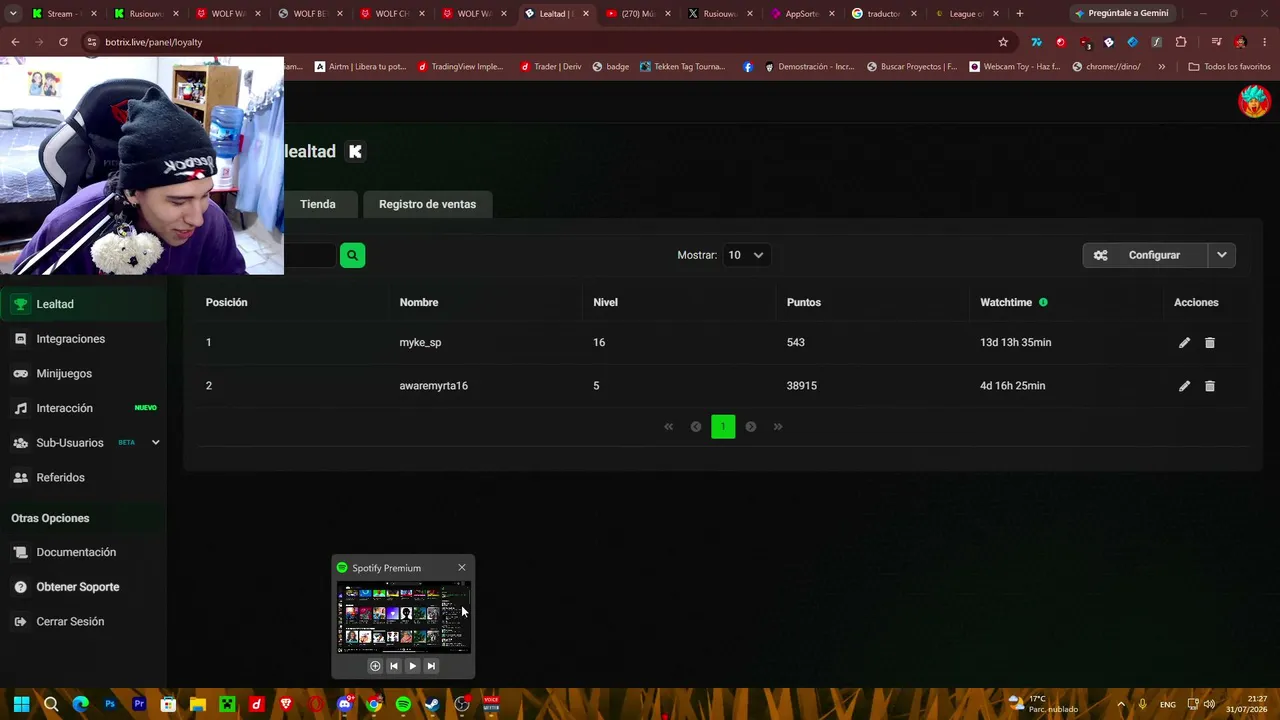Expand the Configurar dropdown arrow
The image size is (1280, 720).
coord(1222,255)
